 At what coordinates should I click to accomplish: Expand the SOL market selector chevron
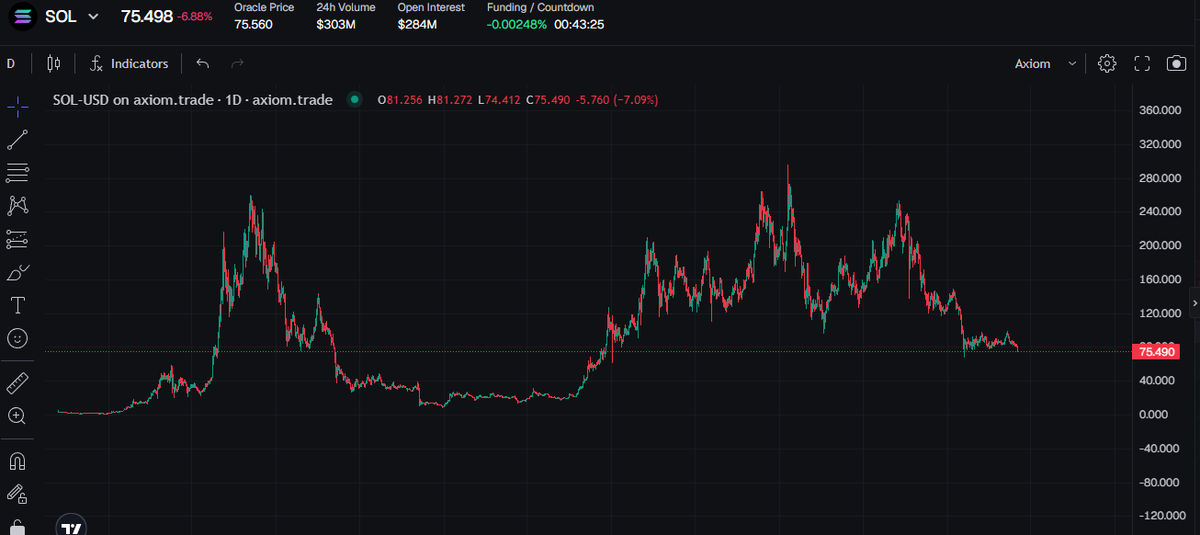point(94,17)
